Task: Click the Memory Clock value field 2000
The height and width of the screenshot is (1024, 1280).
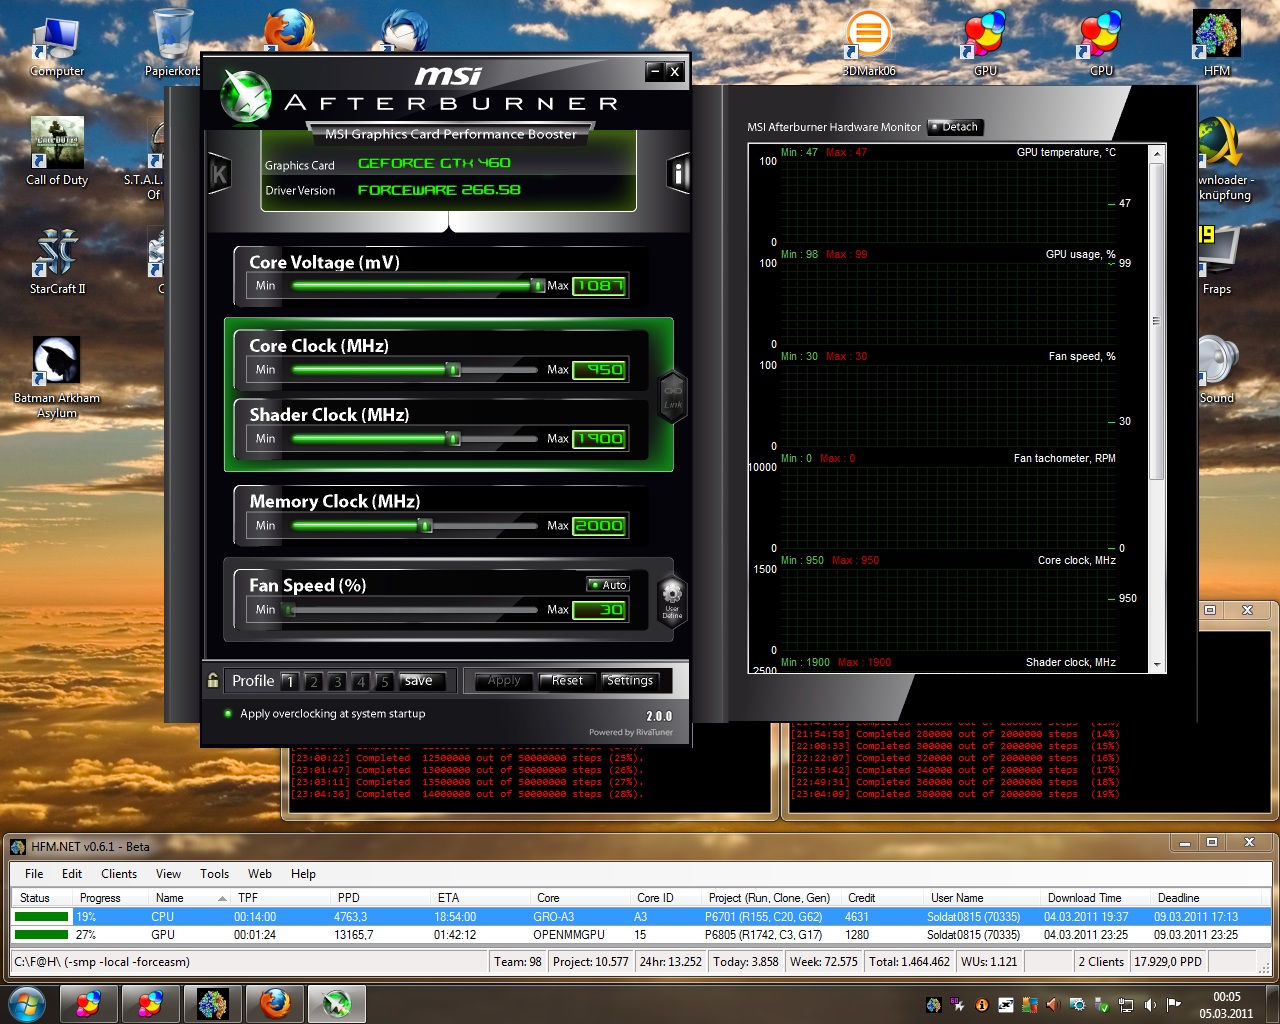Action: [x=599, y=526]
